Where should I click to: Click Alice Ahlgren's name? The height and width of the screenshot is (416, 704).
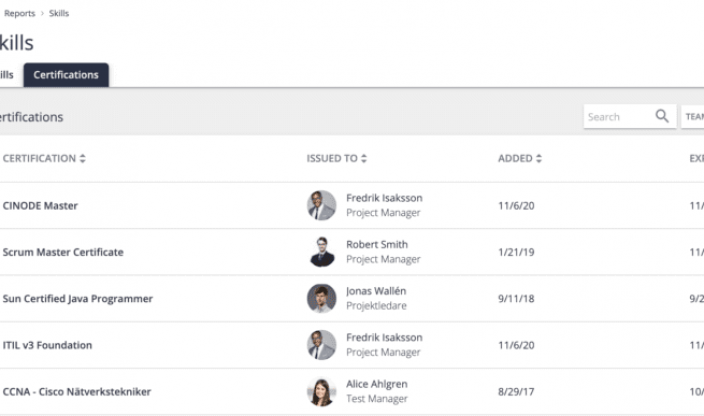[x=376, y=384]
